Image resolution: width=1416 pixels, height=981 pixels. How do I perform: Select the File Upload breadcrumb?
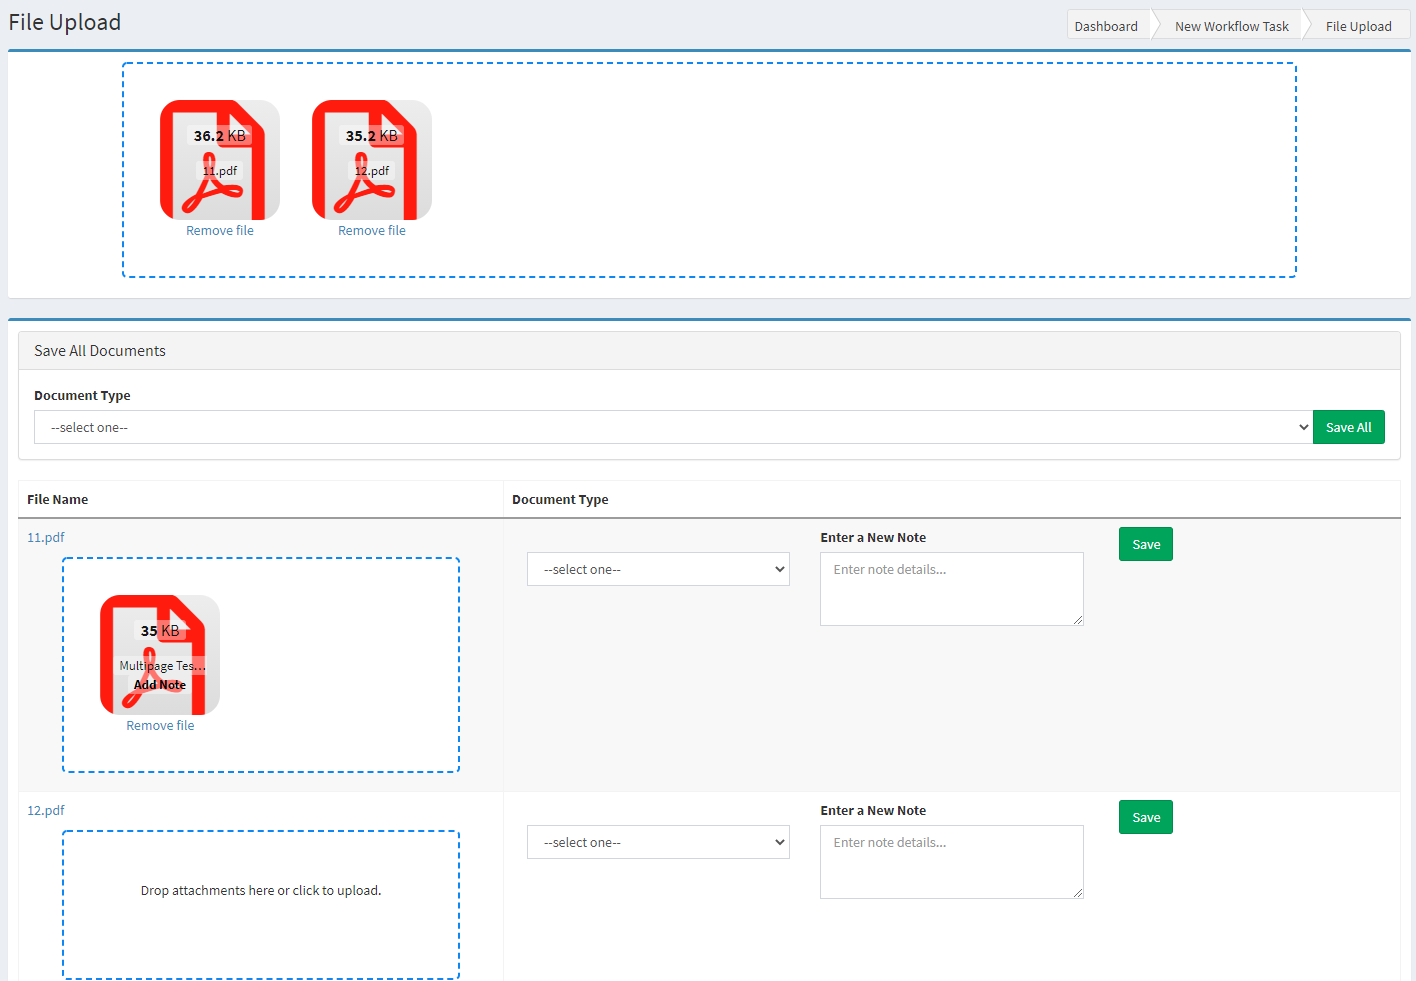1358,26
